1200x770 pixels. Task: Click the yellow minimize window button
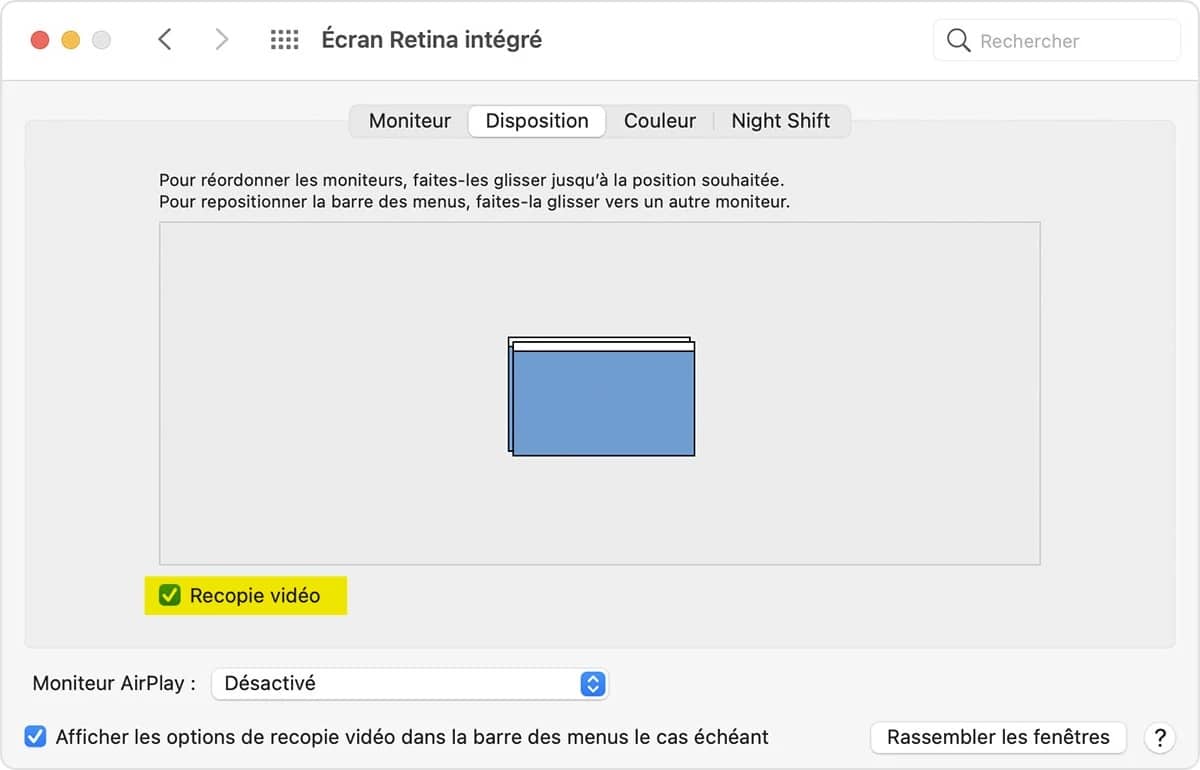(x=70, y=40)
